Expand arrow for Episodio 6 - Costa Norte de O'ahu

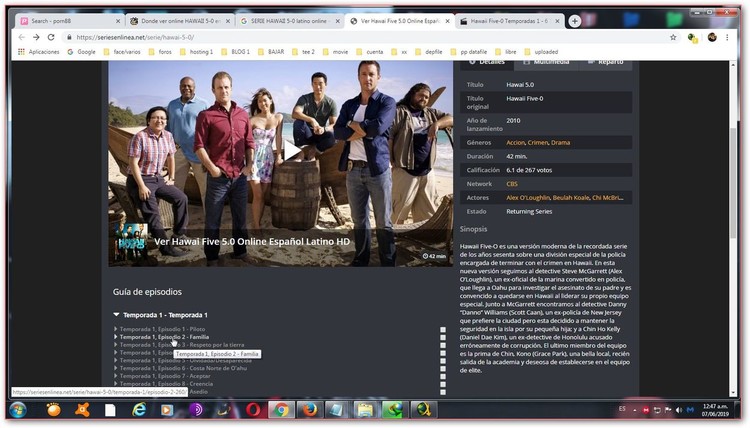point(116,368)
